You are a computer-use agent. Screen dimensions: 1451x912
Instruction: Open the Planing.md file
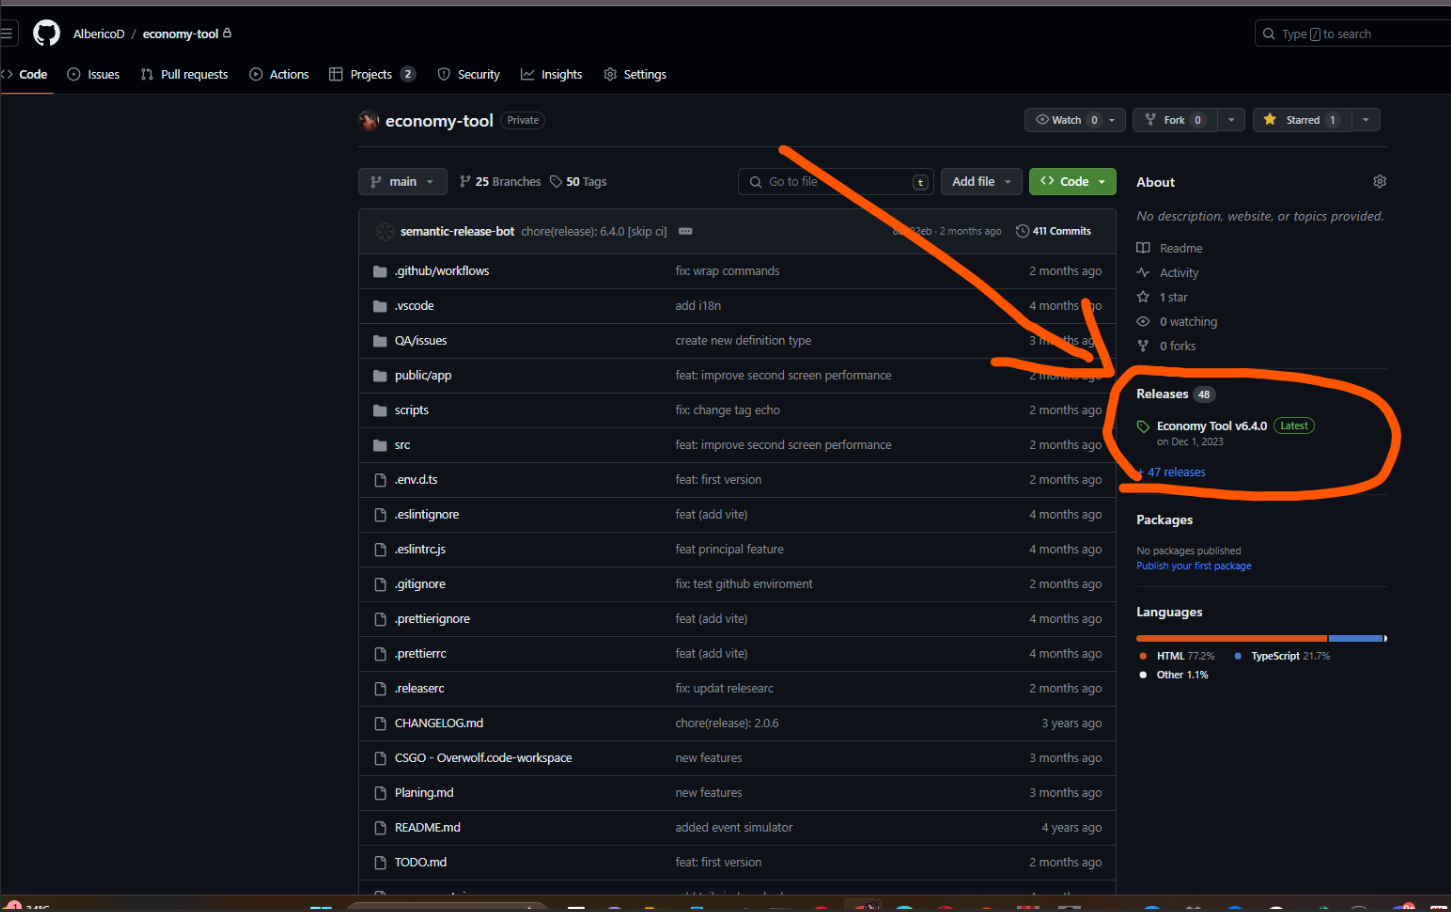click(424, 793)
